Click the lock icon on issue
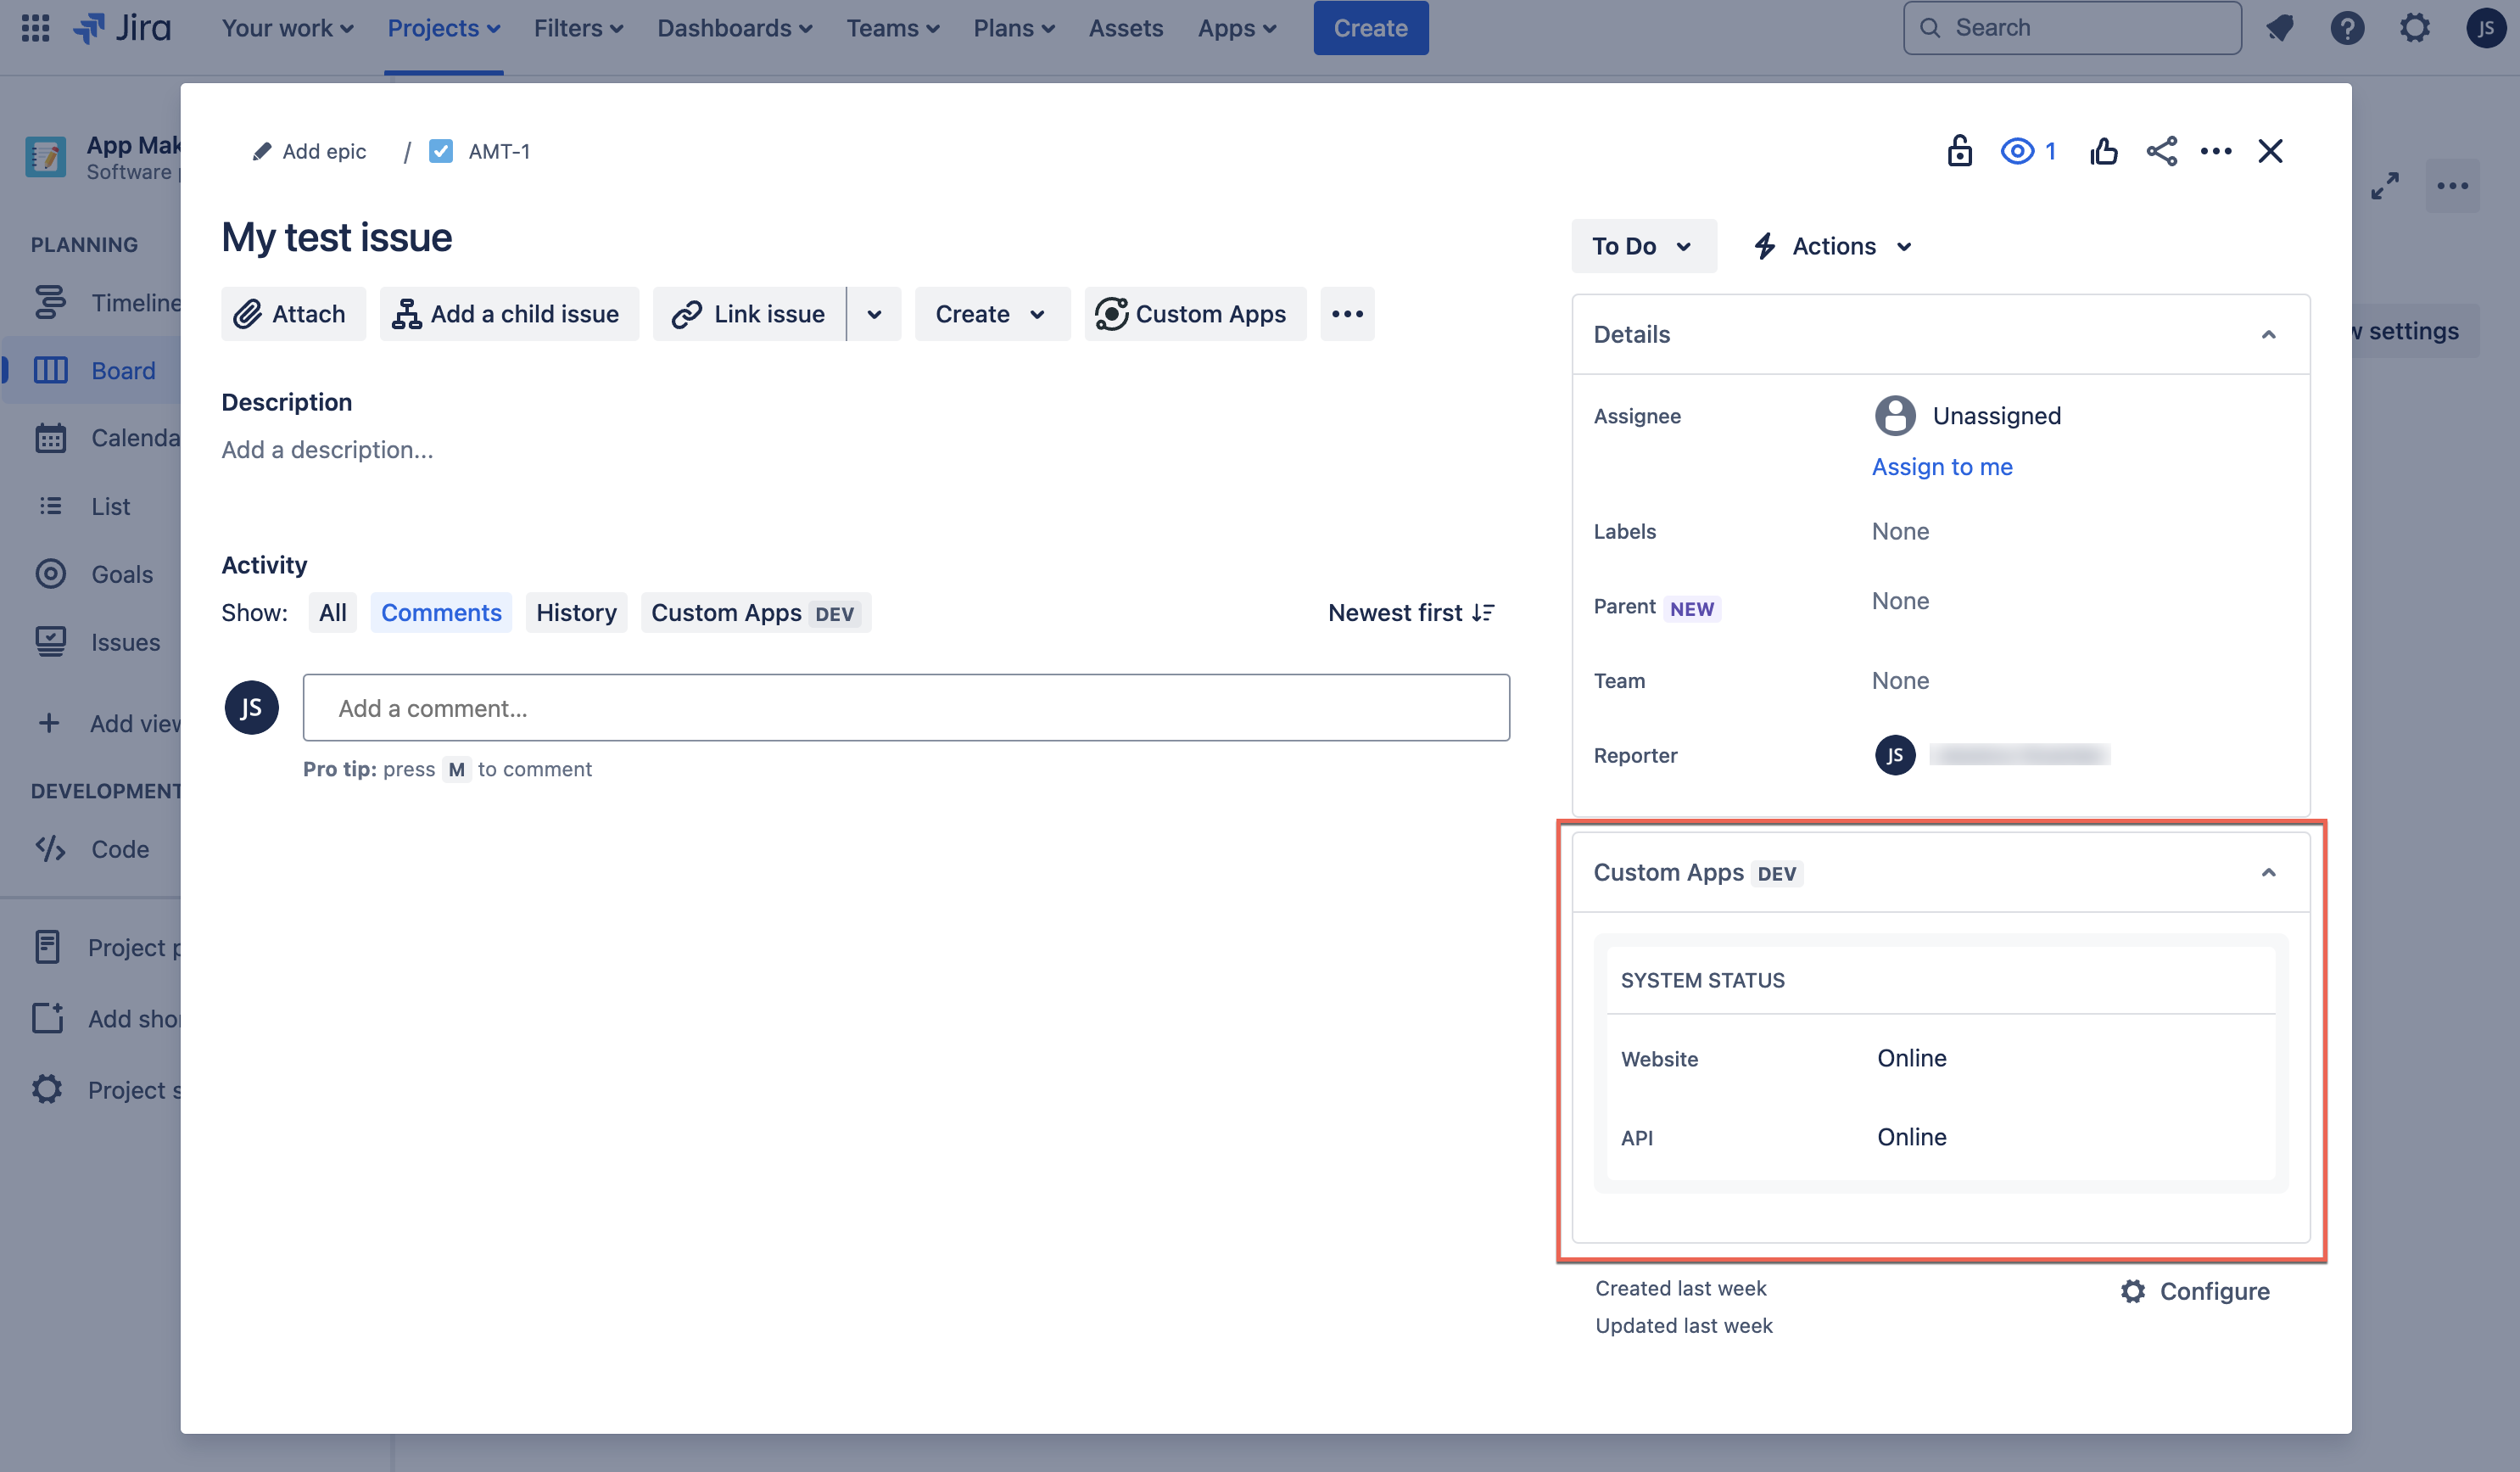Screen dimensions: 2520x1472 click(1961, 151)
